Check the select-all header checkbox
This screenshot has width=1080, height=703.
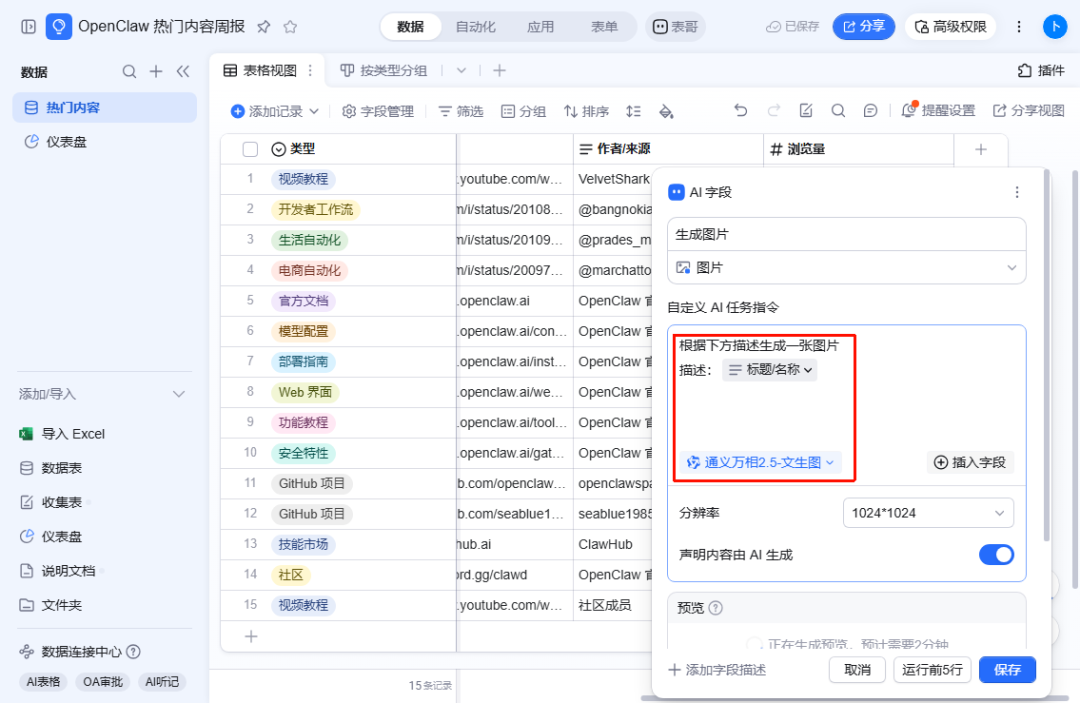click(250, 149)
